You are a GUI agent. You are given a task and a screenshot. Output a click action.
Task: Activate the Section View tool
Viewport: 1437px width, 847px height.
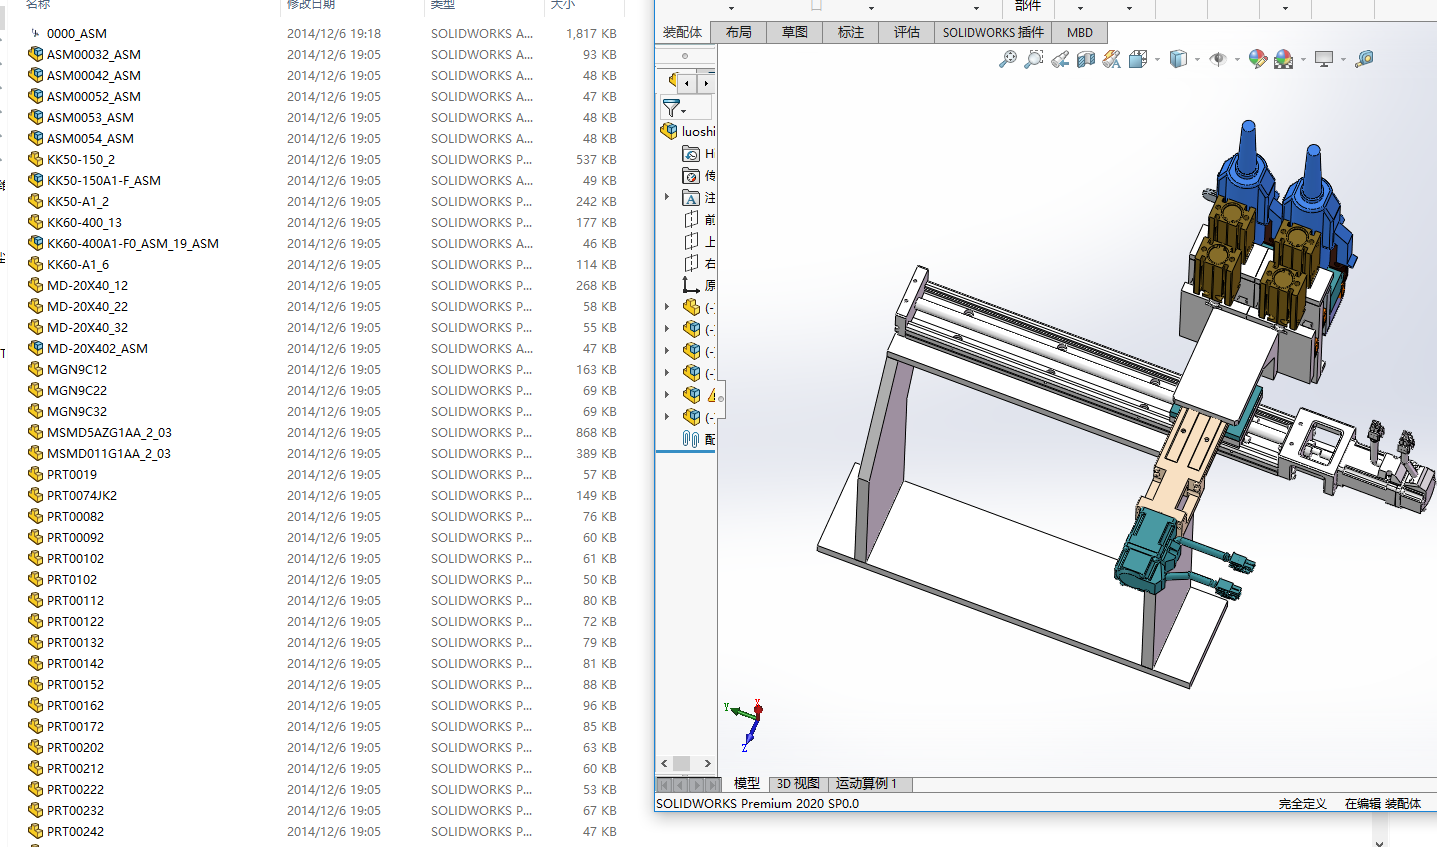click(1086, 60)
